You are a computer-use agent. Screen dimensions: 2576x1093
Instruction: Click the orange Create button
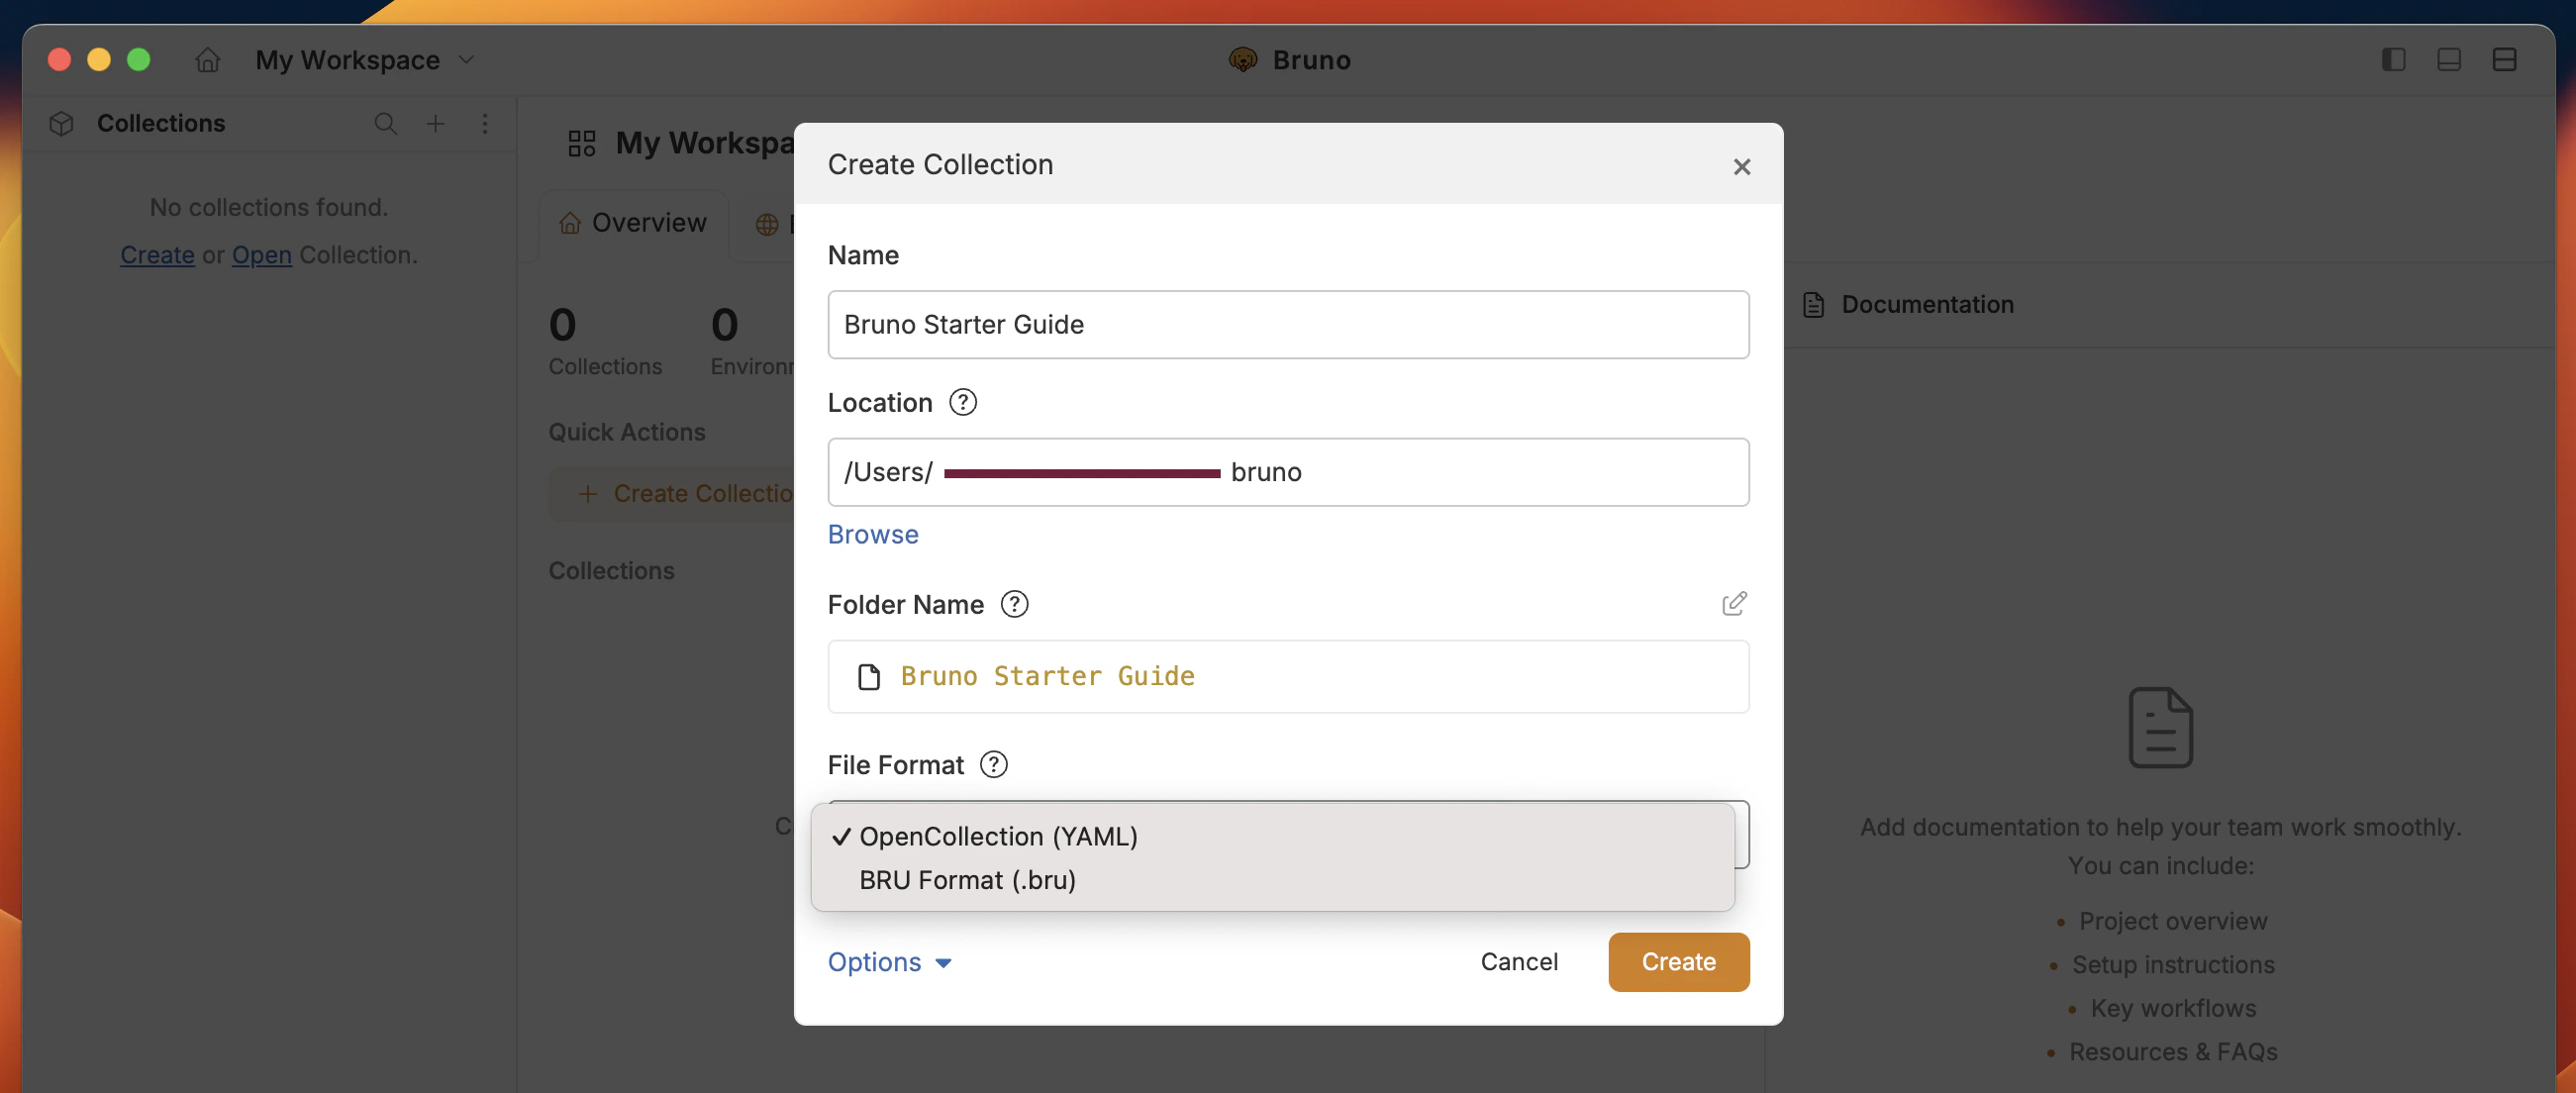point(1678,961)
